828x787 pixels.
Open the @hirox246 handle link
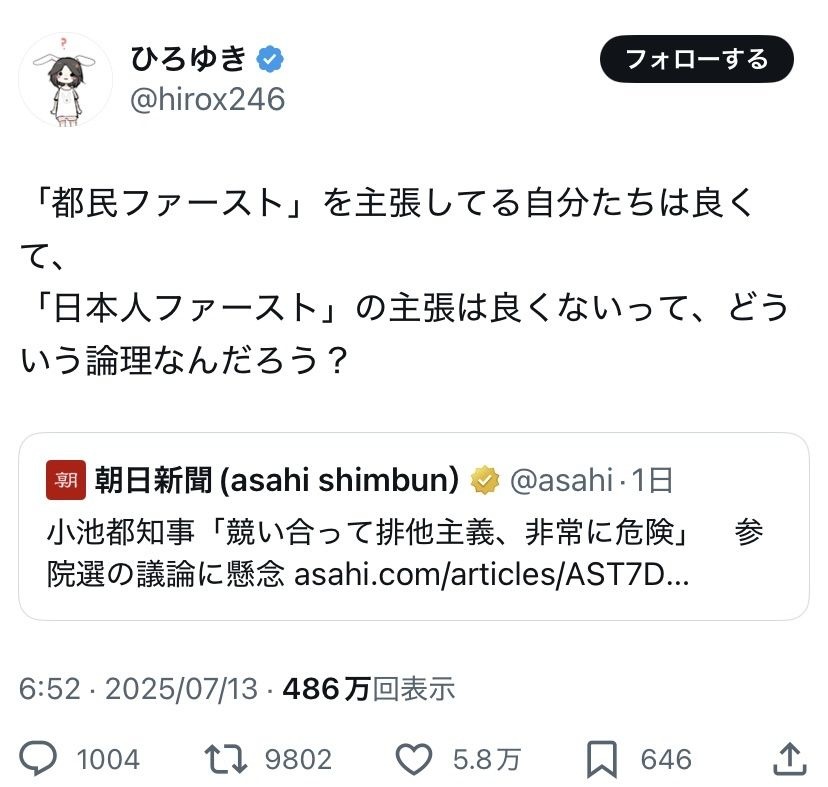click(208, 100)
